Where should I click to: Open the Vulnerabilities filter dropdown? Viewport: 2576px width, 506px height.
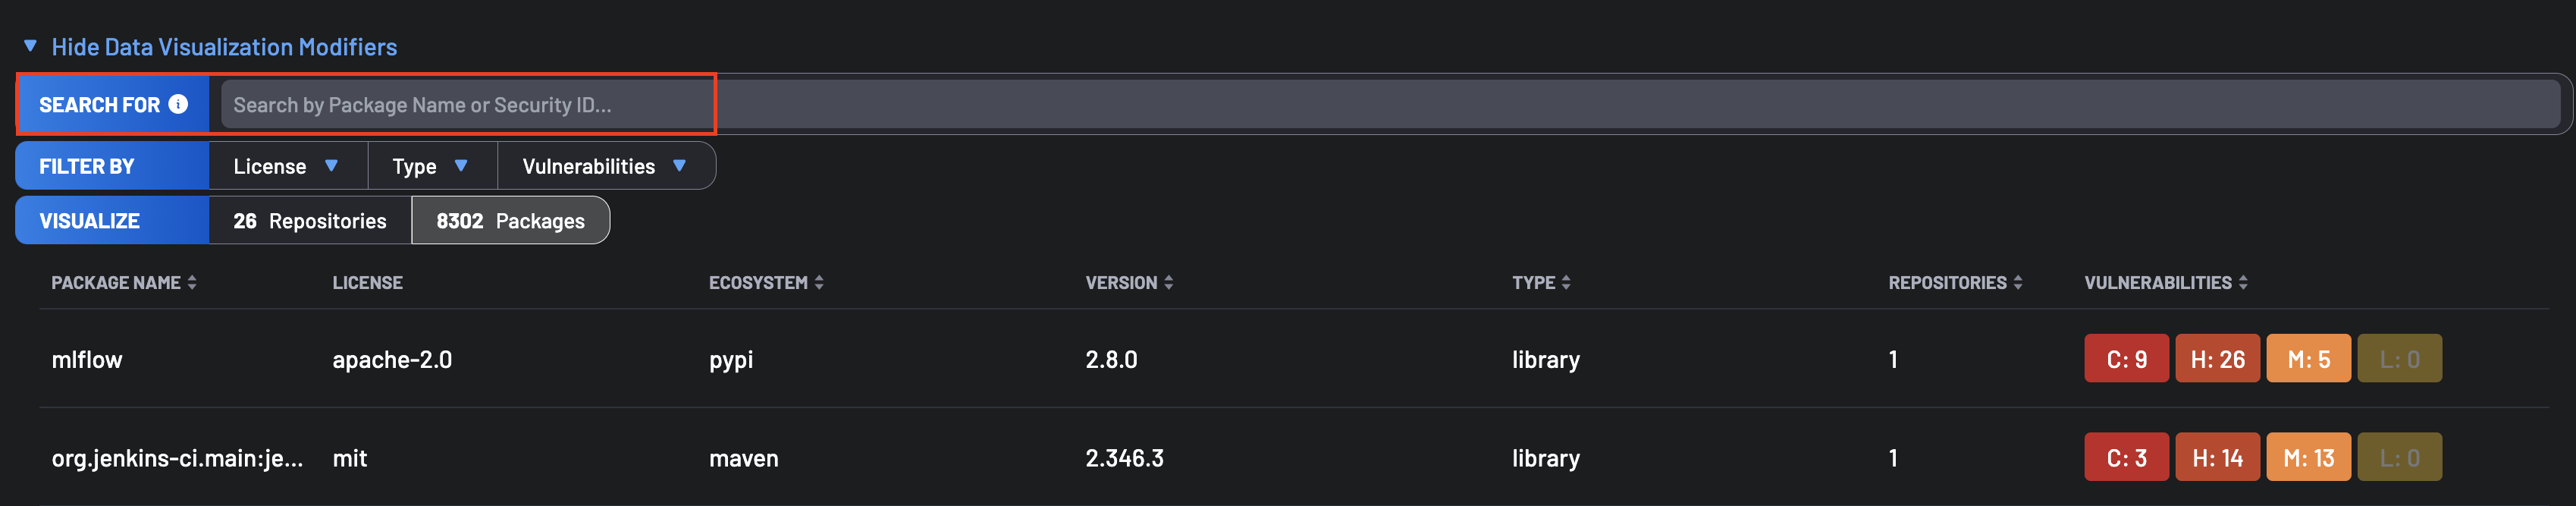606,166
